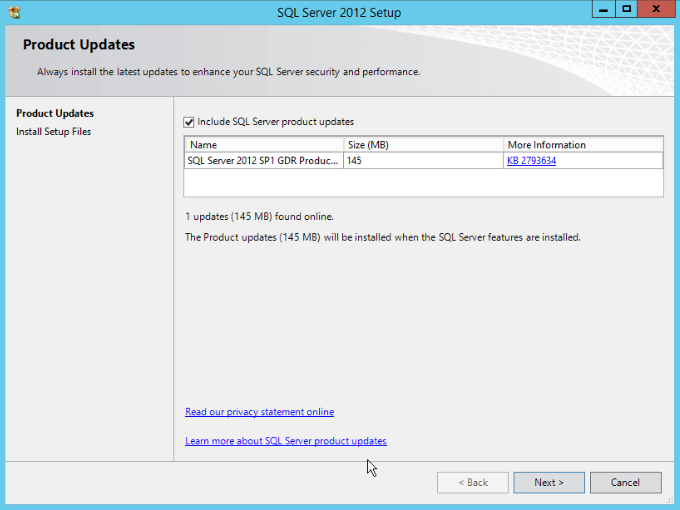Close the SQL Server 2012 Setup window
Image resolution: width=680 pixels, height=510 pixels.
point(655,10)
